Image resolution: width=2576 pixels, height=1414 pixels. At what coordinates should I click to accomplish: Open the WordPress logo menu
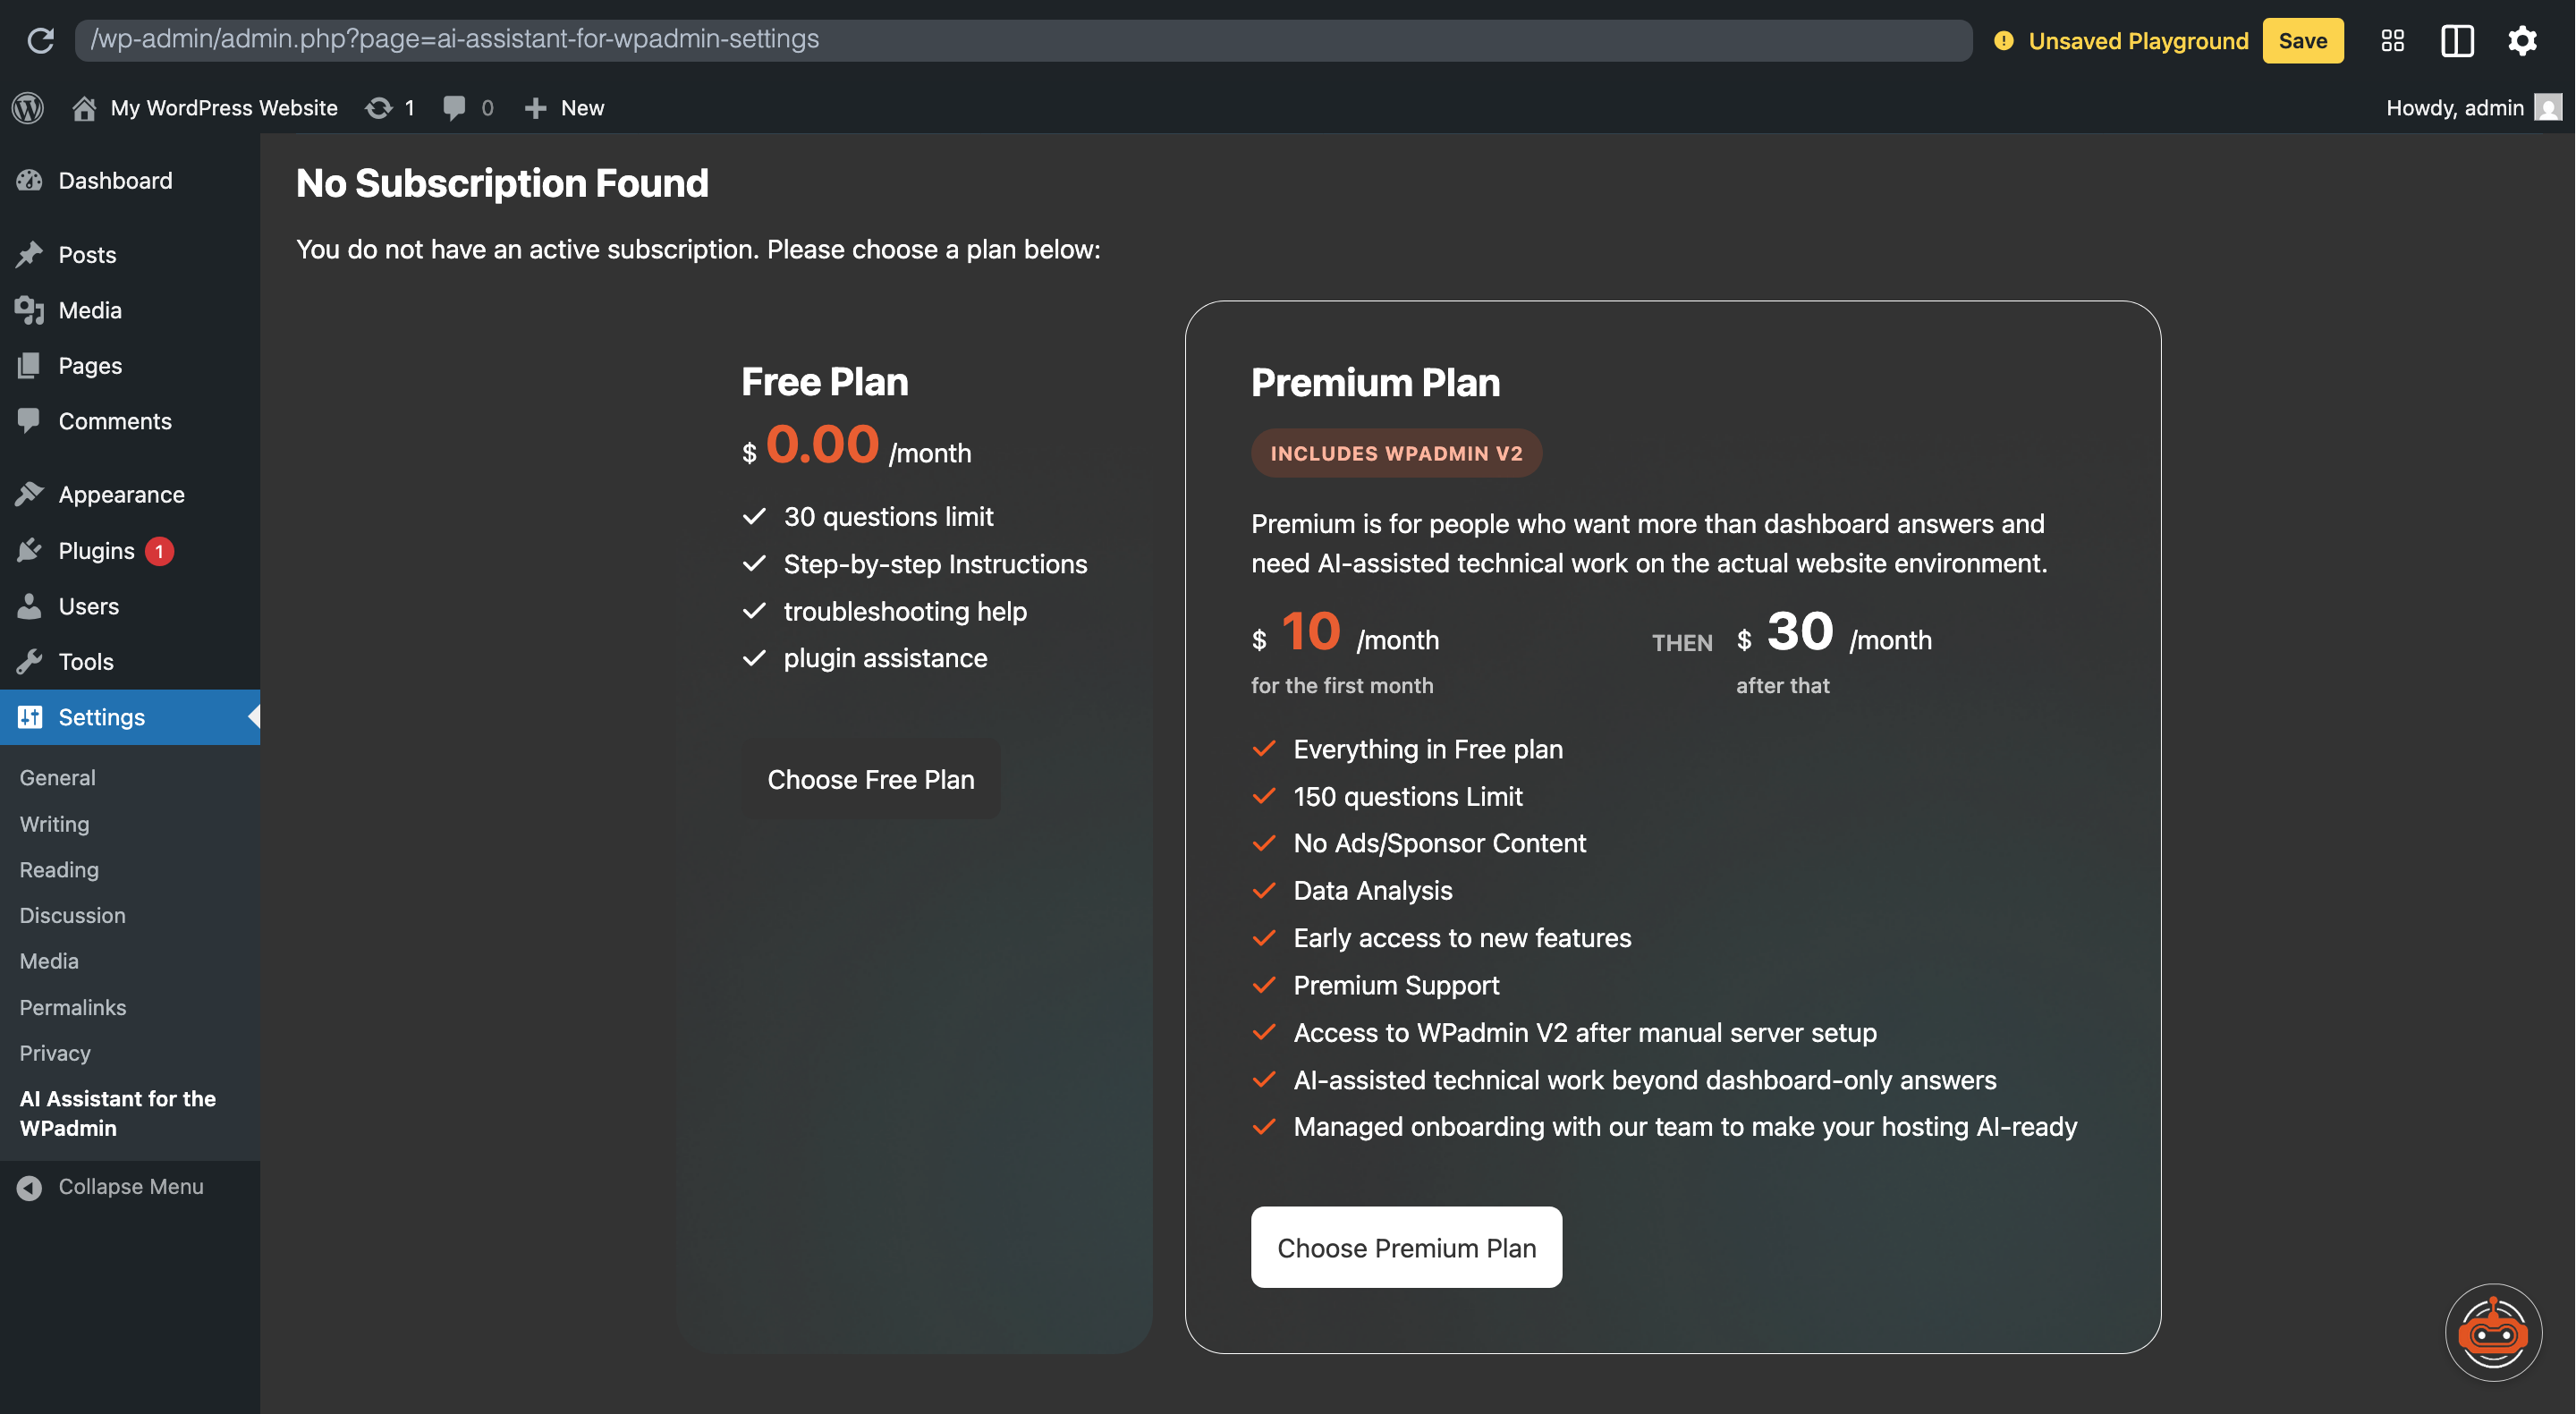pyautogui.click(x=28, y=107)
